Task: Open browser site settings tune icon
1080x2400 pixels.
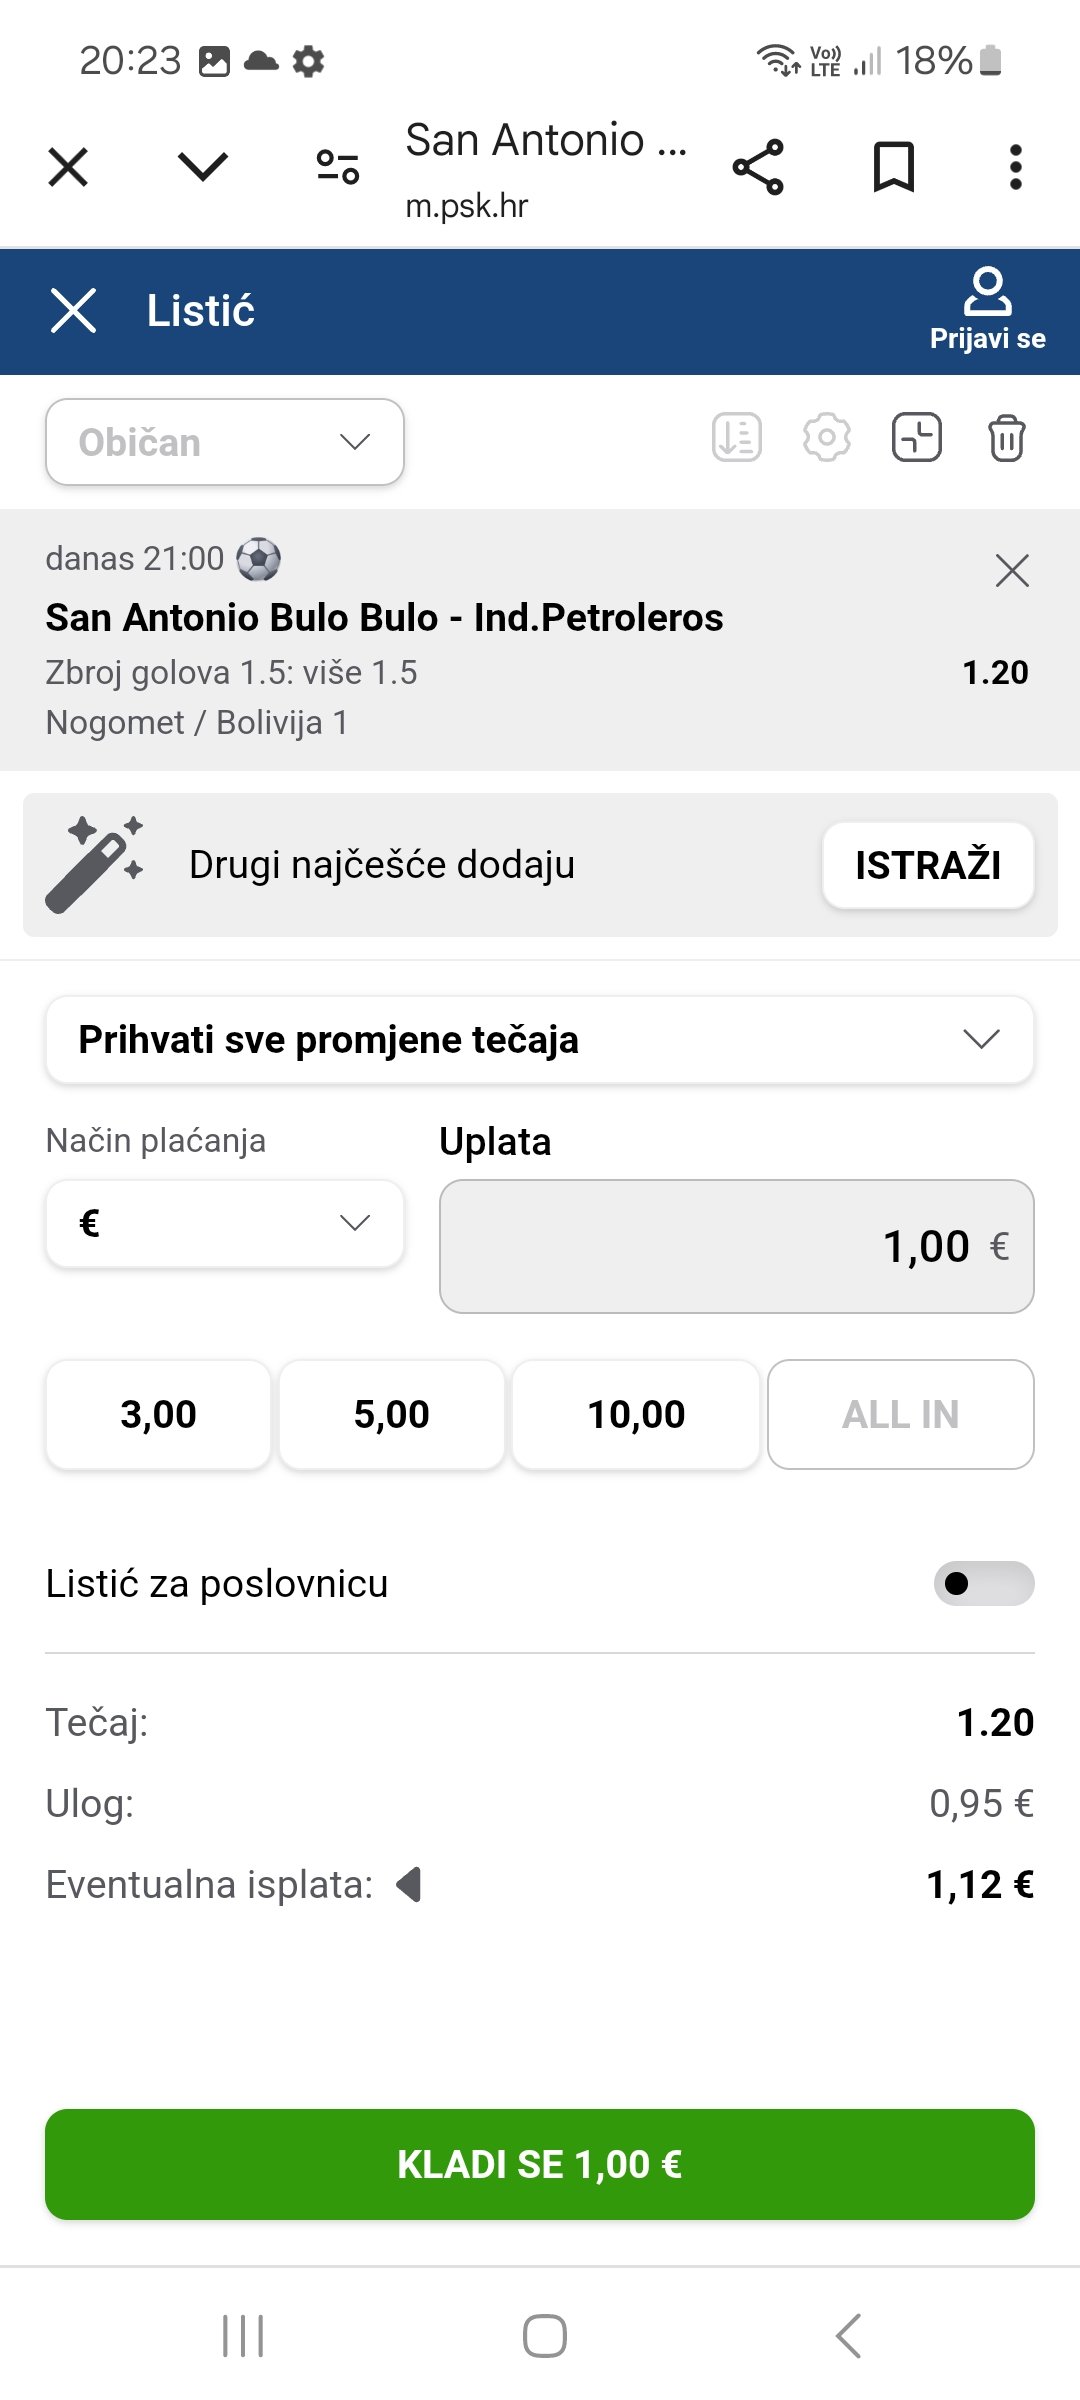Action: coord(338,167)
